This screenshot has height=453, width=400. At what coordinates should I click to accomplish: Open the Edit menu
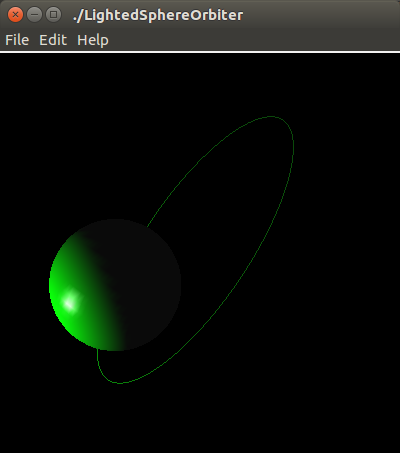click(x=53, y=40)
